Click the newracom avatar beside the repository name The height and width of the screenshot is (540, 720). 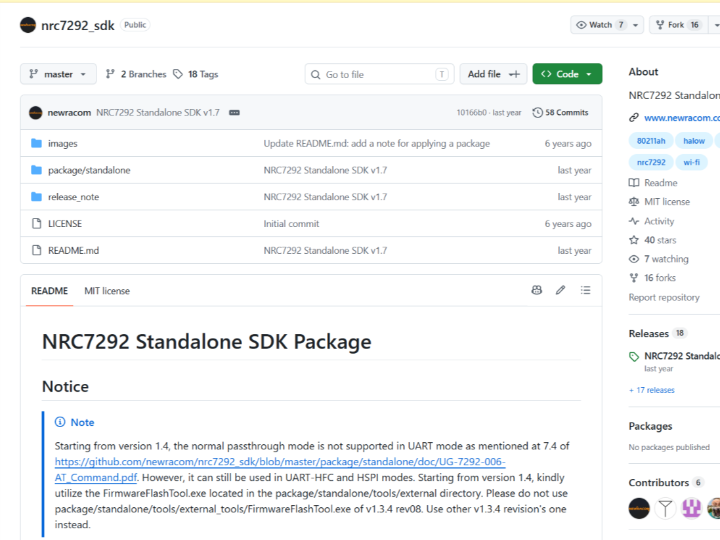click(28, 25)
